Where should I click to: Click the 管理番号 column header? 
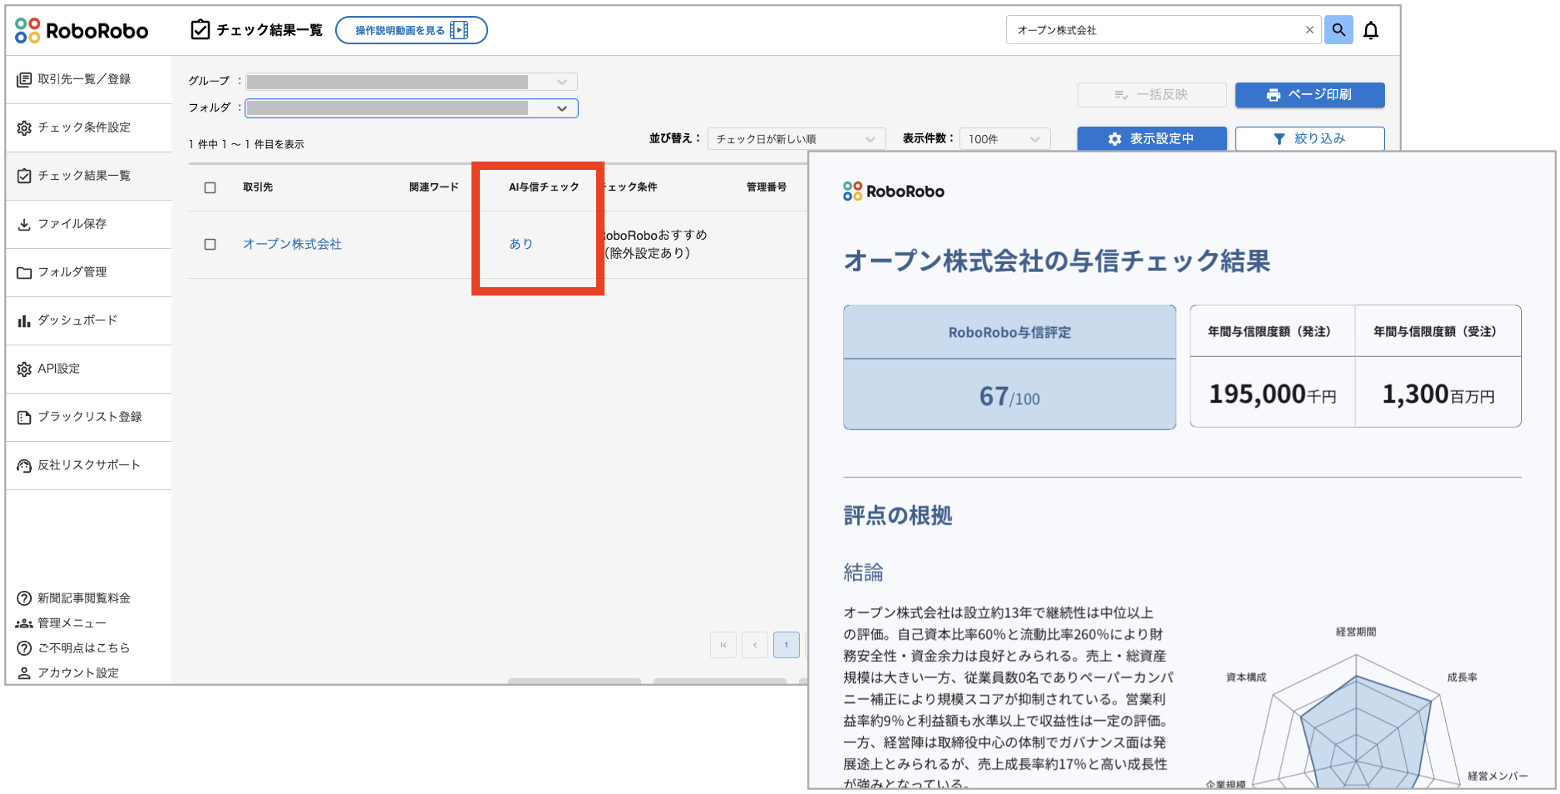tap(766, 187)
